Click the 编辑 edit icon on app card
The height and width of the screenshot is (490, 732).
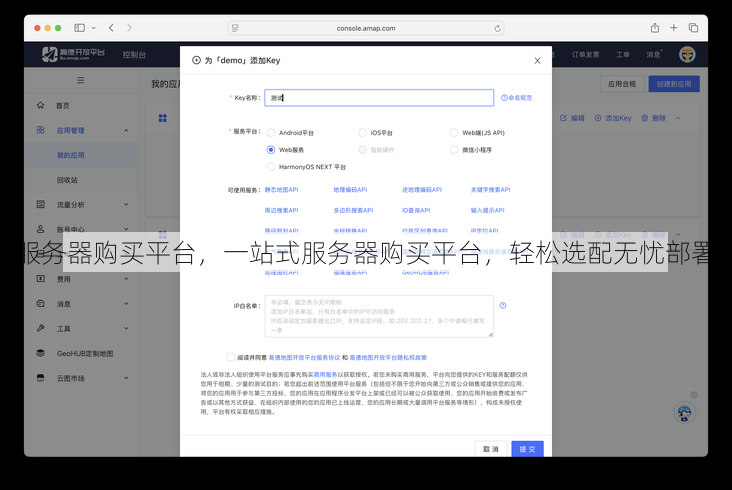coord(563,118)
